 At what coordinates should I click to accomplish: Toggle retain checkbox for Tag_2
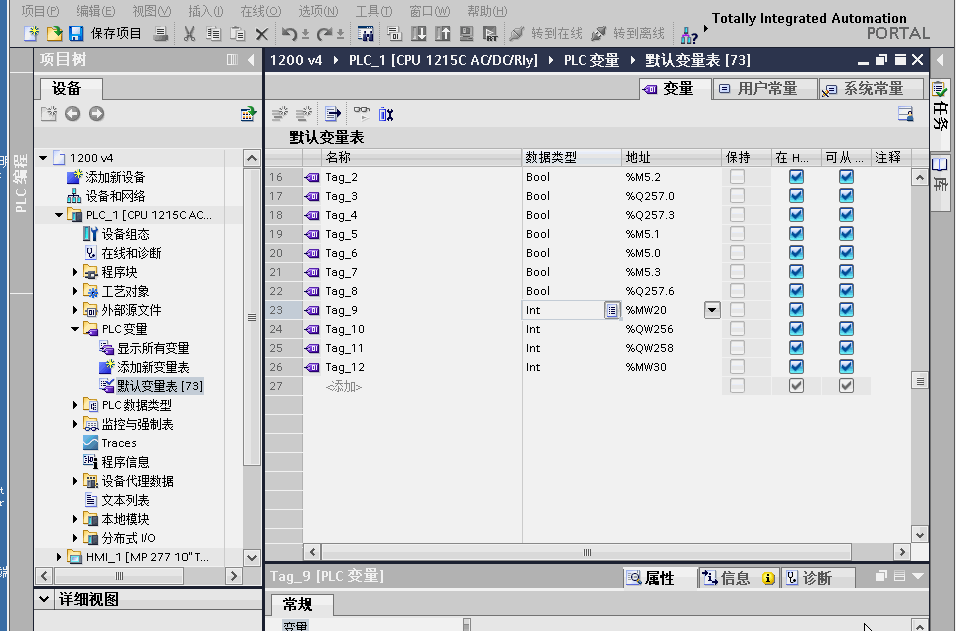pyautogui.click(x=737, y=177)
